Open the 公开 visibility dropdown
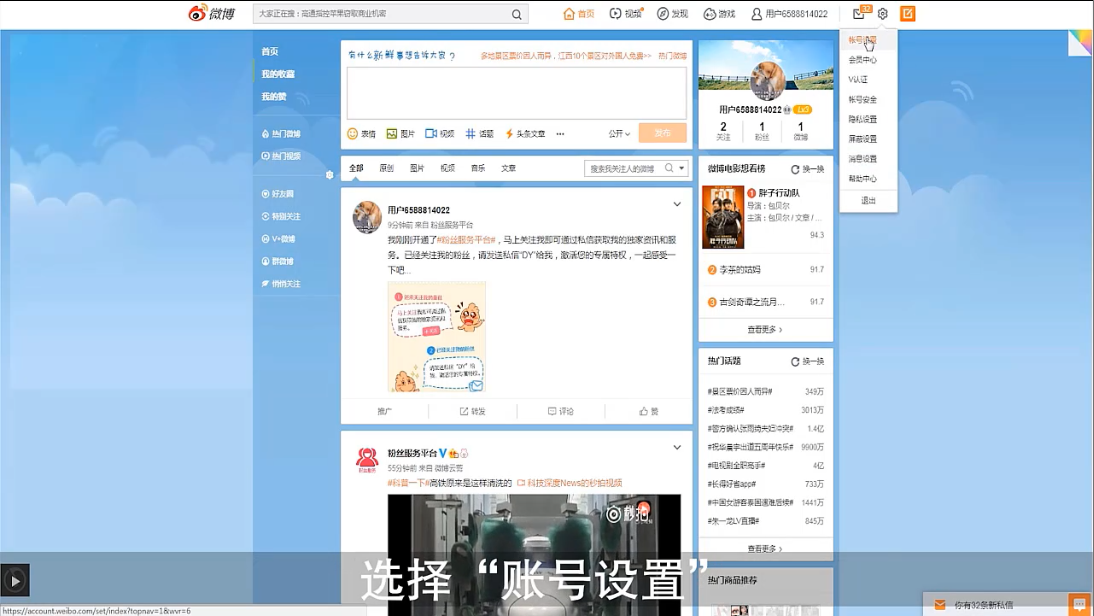Viewport: 1094px width, 616px height. point(619,134)
